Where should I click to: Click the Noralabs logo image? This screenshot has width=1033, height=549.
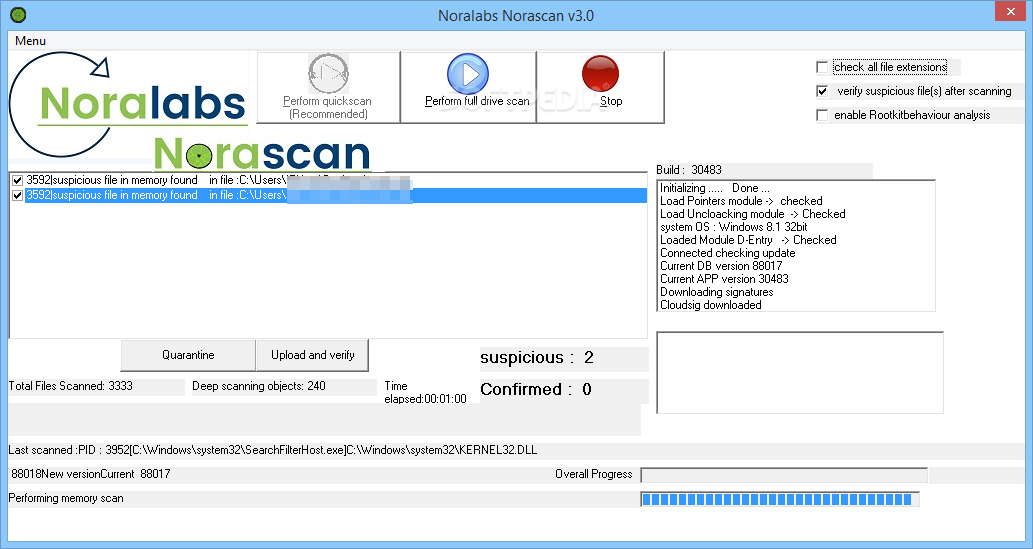(x=128, y=104)
